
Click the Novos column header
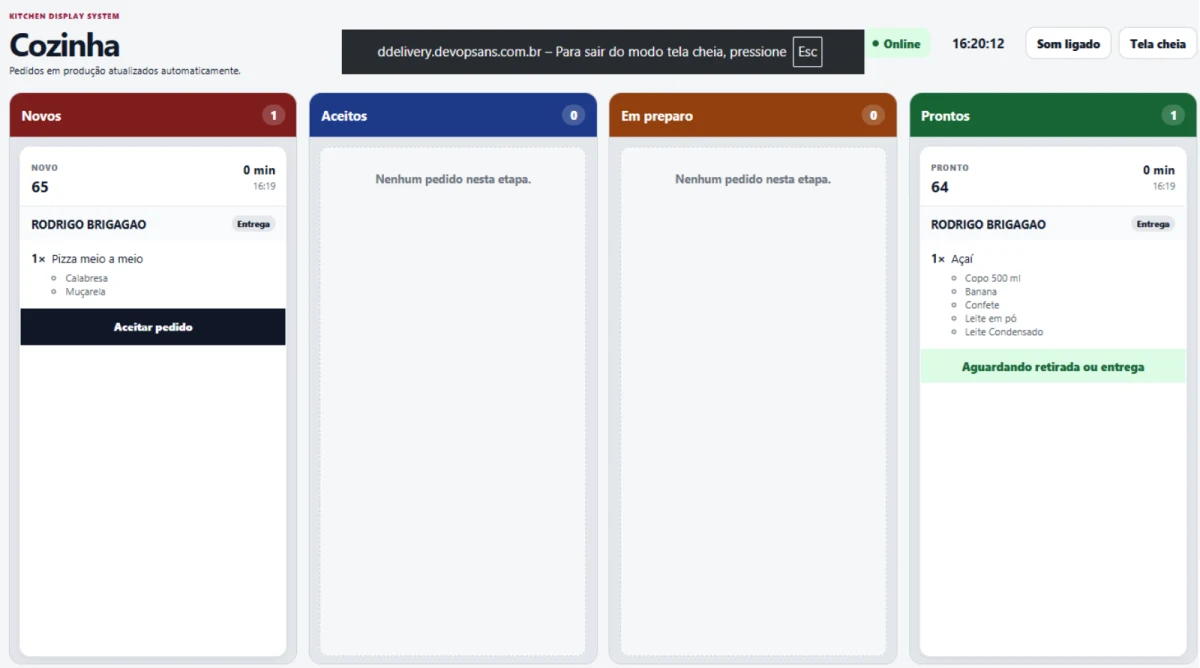(x=153, y=116)
